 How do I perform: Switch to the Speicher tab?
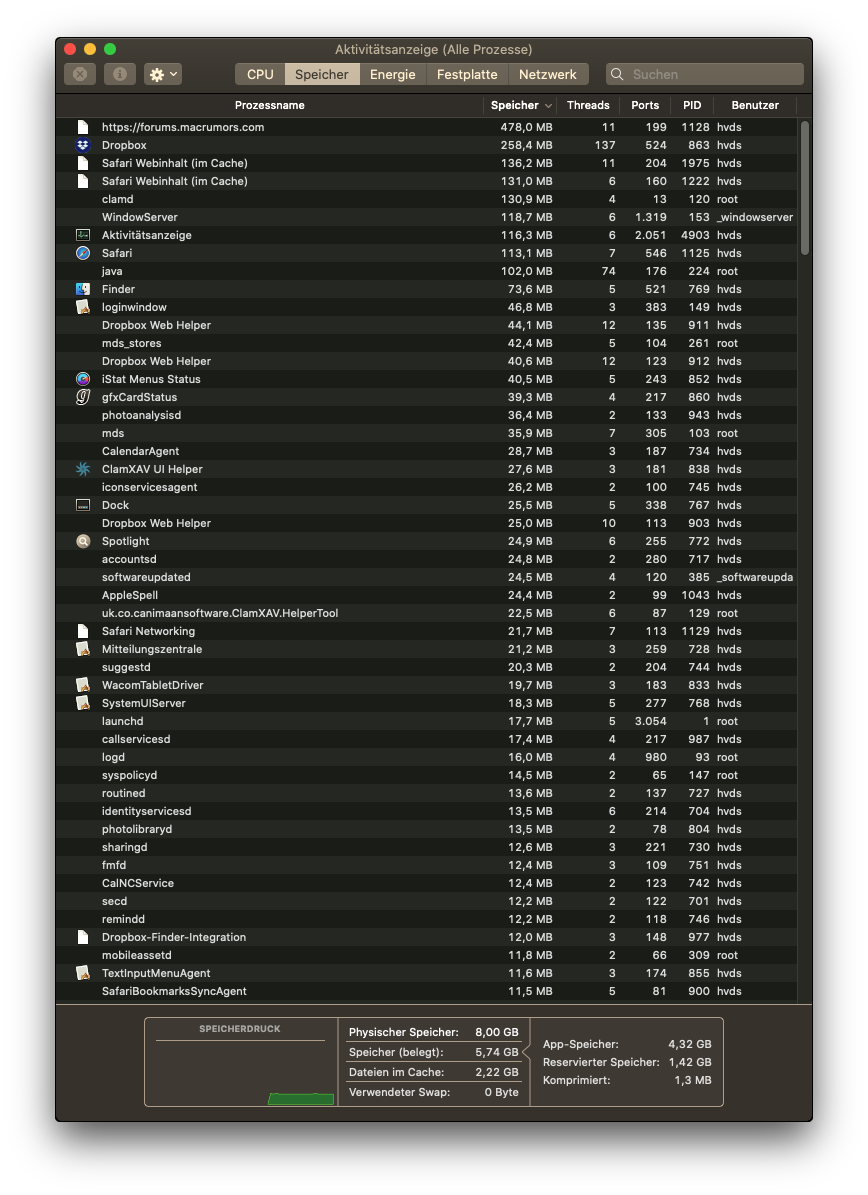pyautogui.click(x=322, y=74)
